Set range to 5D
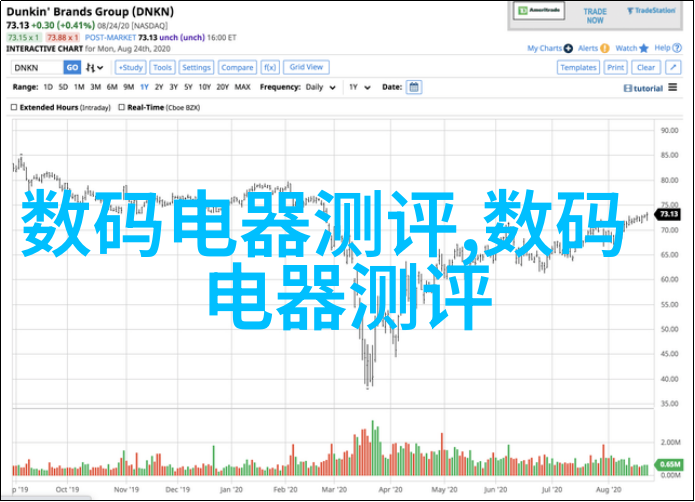Screen dimensions: 695x502 point(63,87)
